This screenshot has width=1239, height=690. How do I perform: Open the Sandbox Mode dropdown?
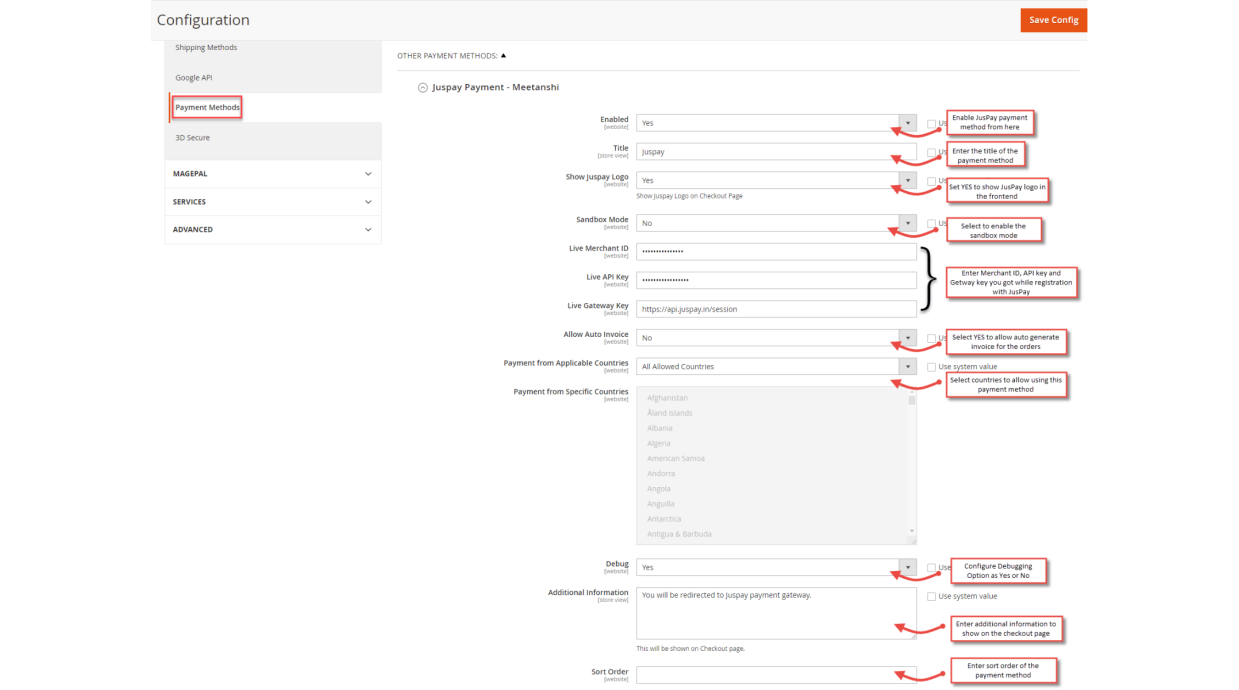[776, 223]
